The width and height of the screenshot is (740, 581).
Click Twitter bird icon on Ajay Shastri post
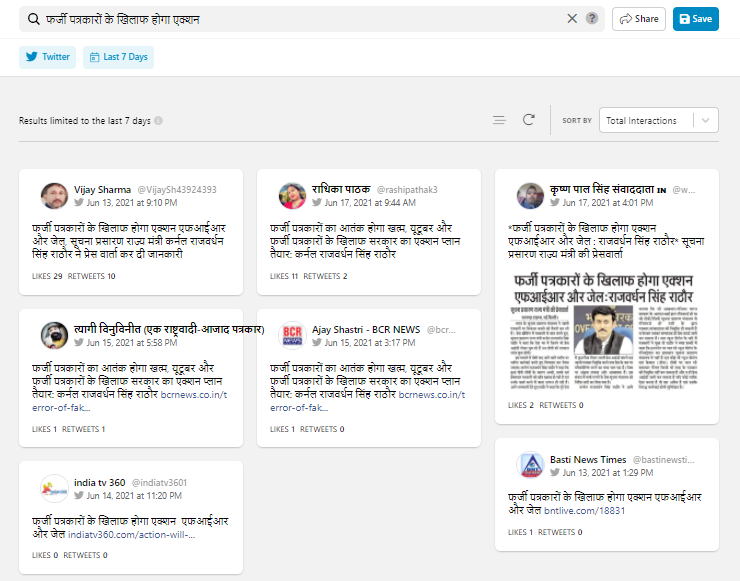[x=317, y=342]
